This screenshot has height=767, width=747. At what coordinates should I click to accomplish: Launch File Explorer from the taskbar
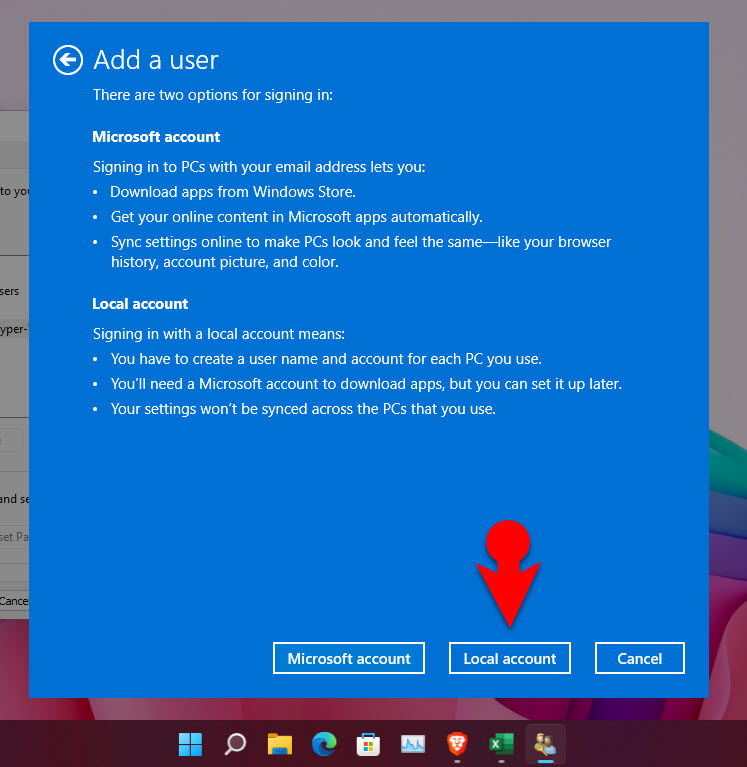coord(280,744)
